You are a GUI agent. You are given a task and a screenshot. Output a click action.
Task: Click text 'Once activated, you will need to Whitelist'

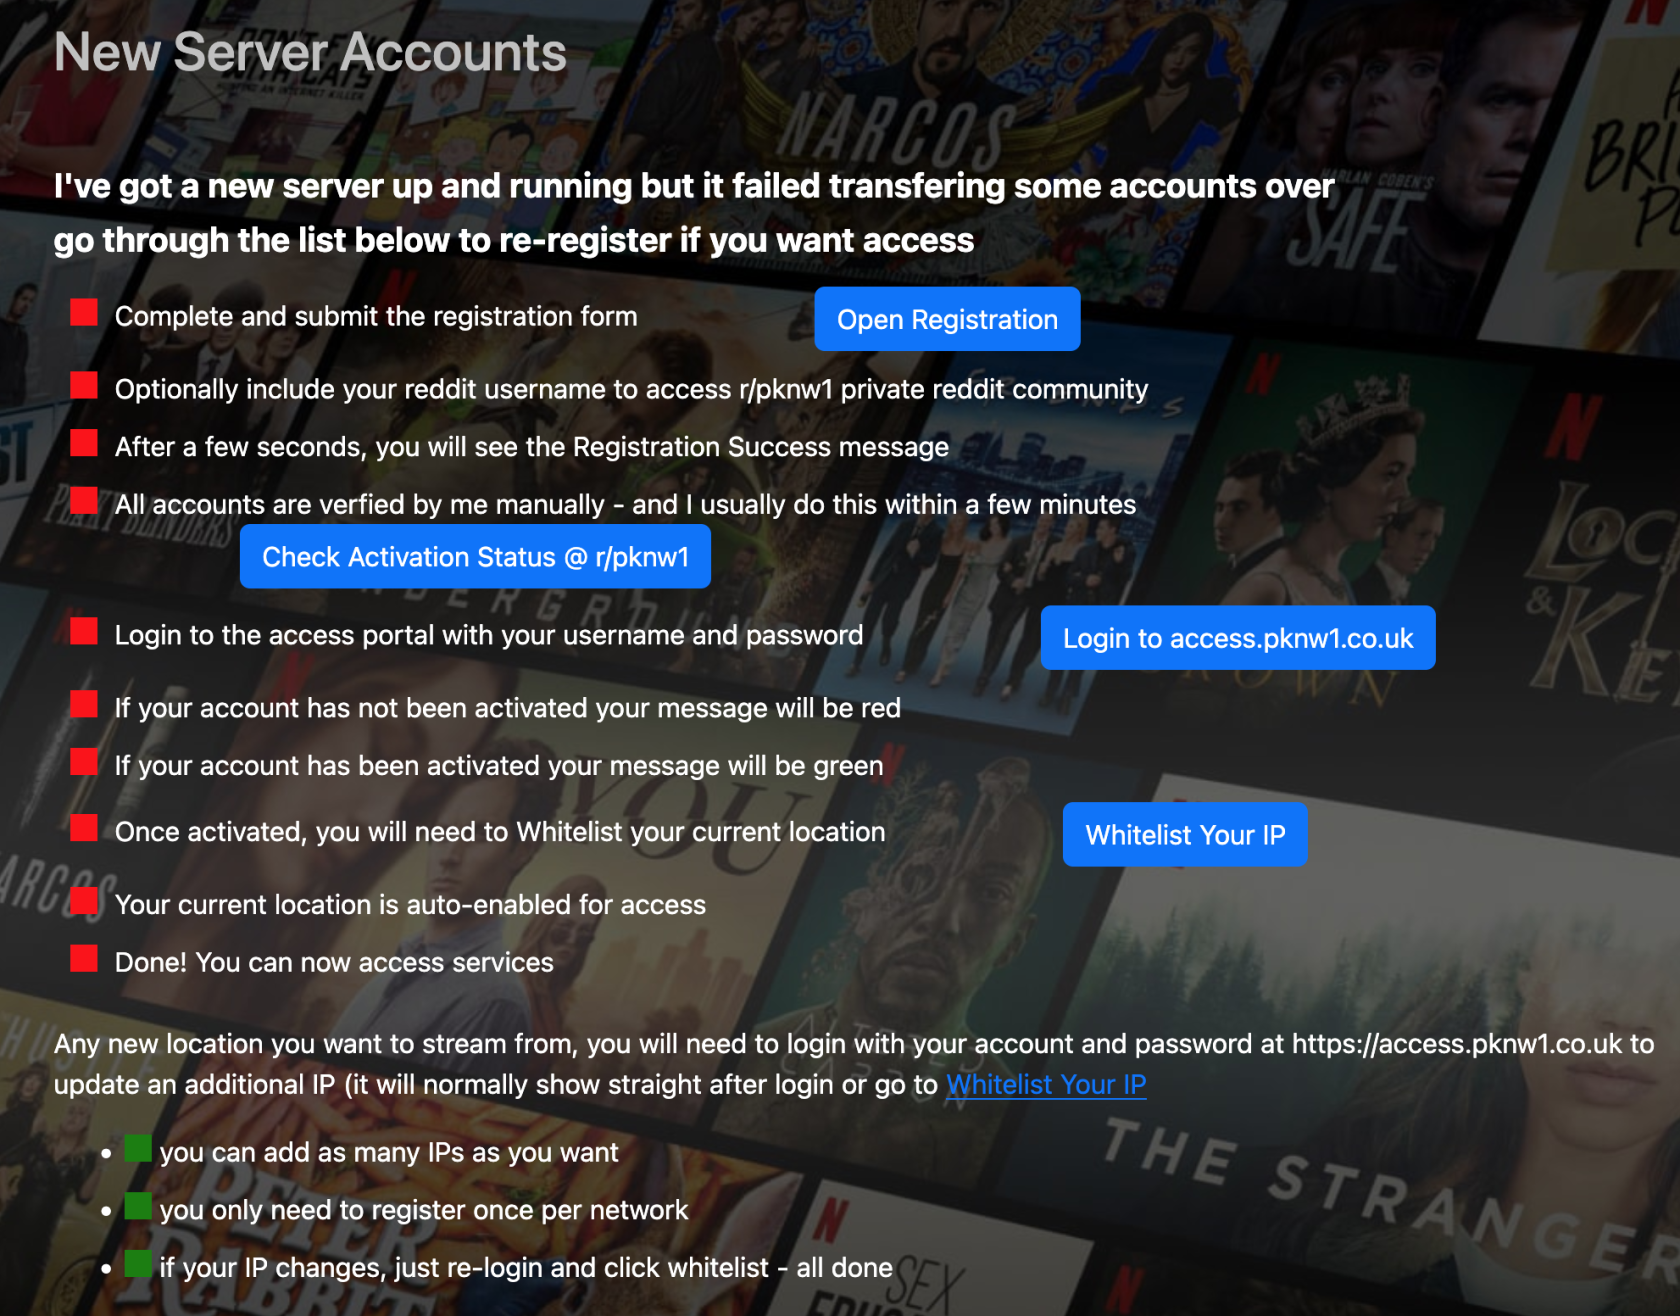tap(500, 832)
